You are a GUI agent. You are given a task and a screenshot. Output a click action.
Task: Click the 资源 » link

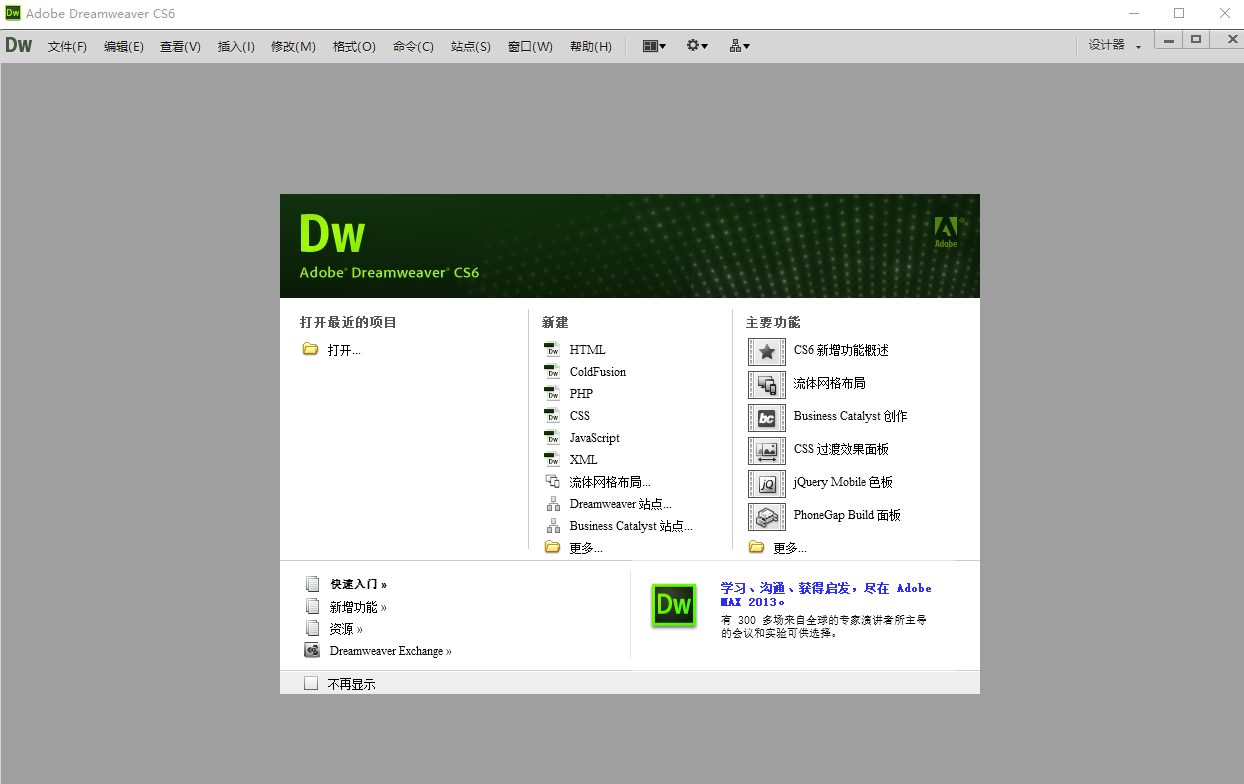click(x=346, y=629)
